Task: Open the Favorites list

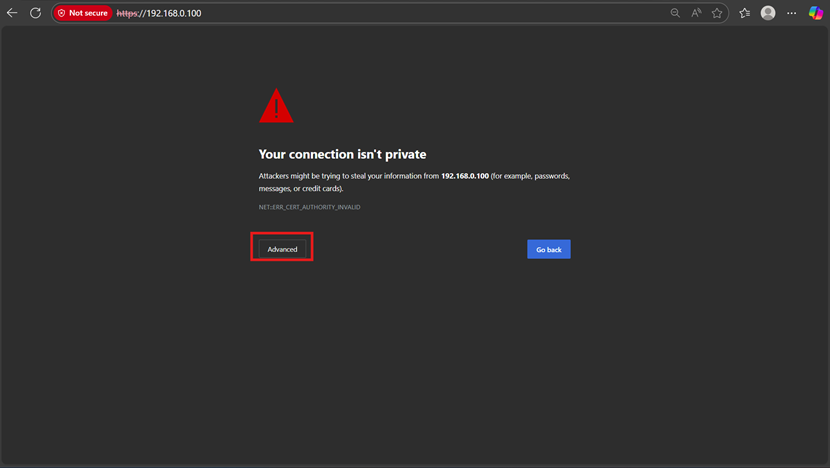Action: tap(744, 13)
